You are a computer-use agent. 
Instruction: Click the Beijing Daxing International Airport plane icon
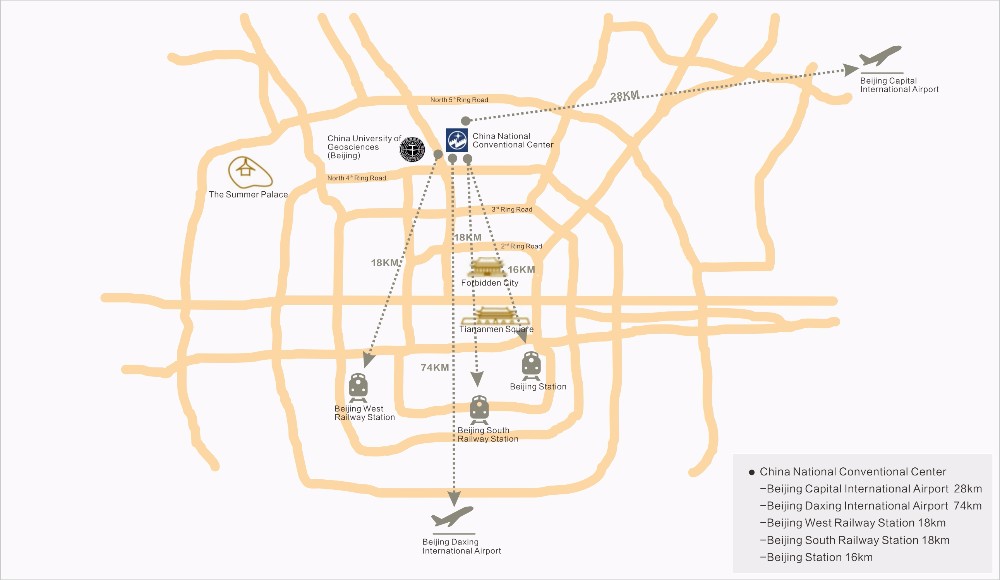click(452, 517)
